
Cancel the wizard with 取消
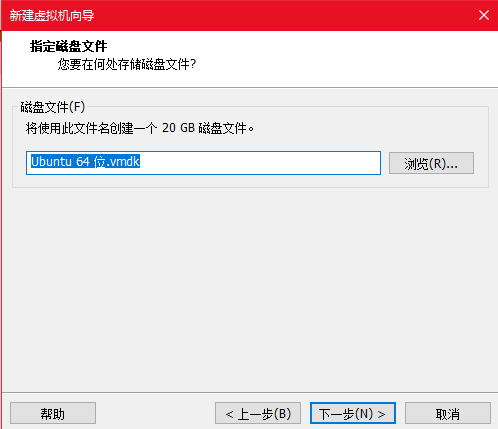click(448, 413)
